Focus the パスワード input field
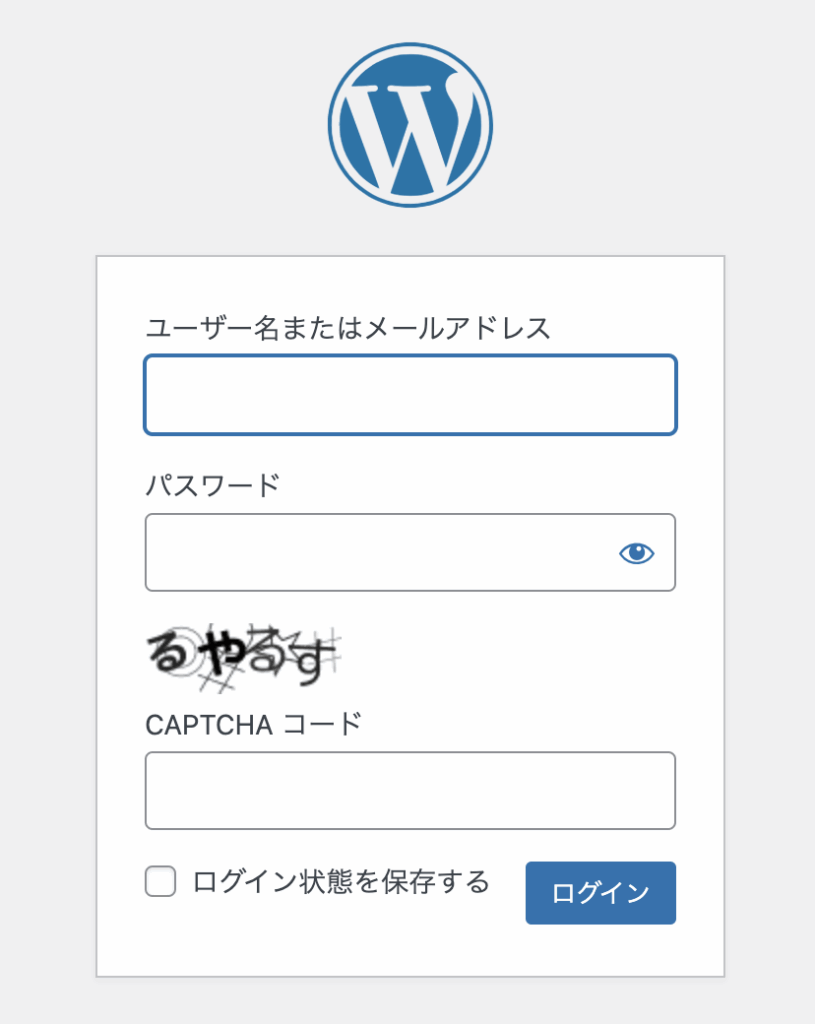The width and height of the screenshot is (815, 1024). coord(380,553)
